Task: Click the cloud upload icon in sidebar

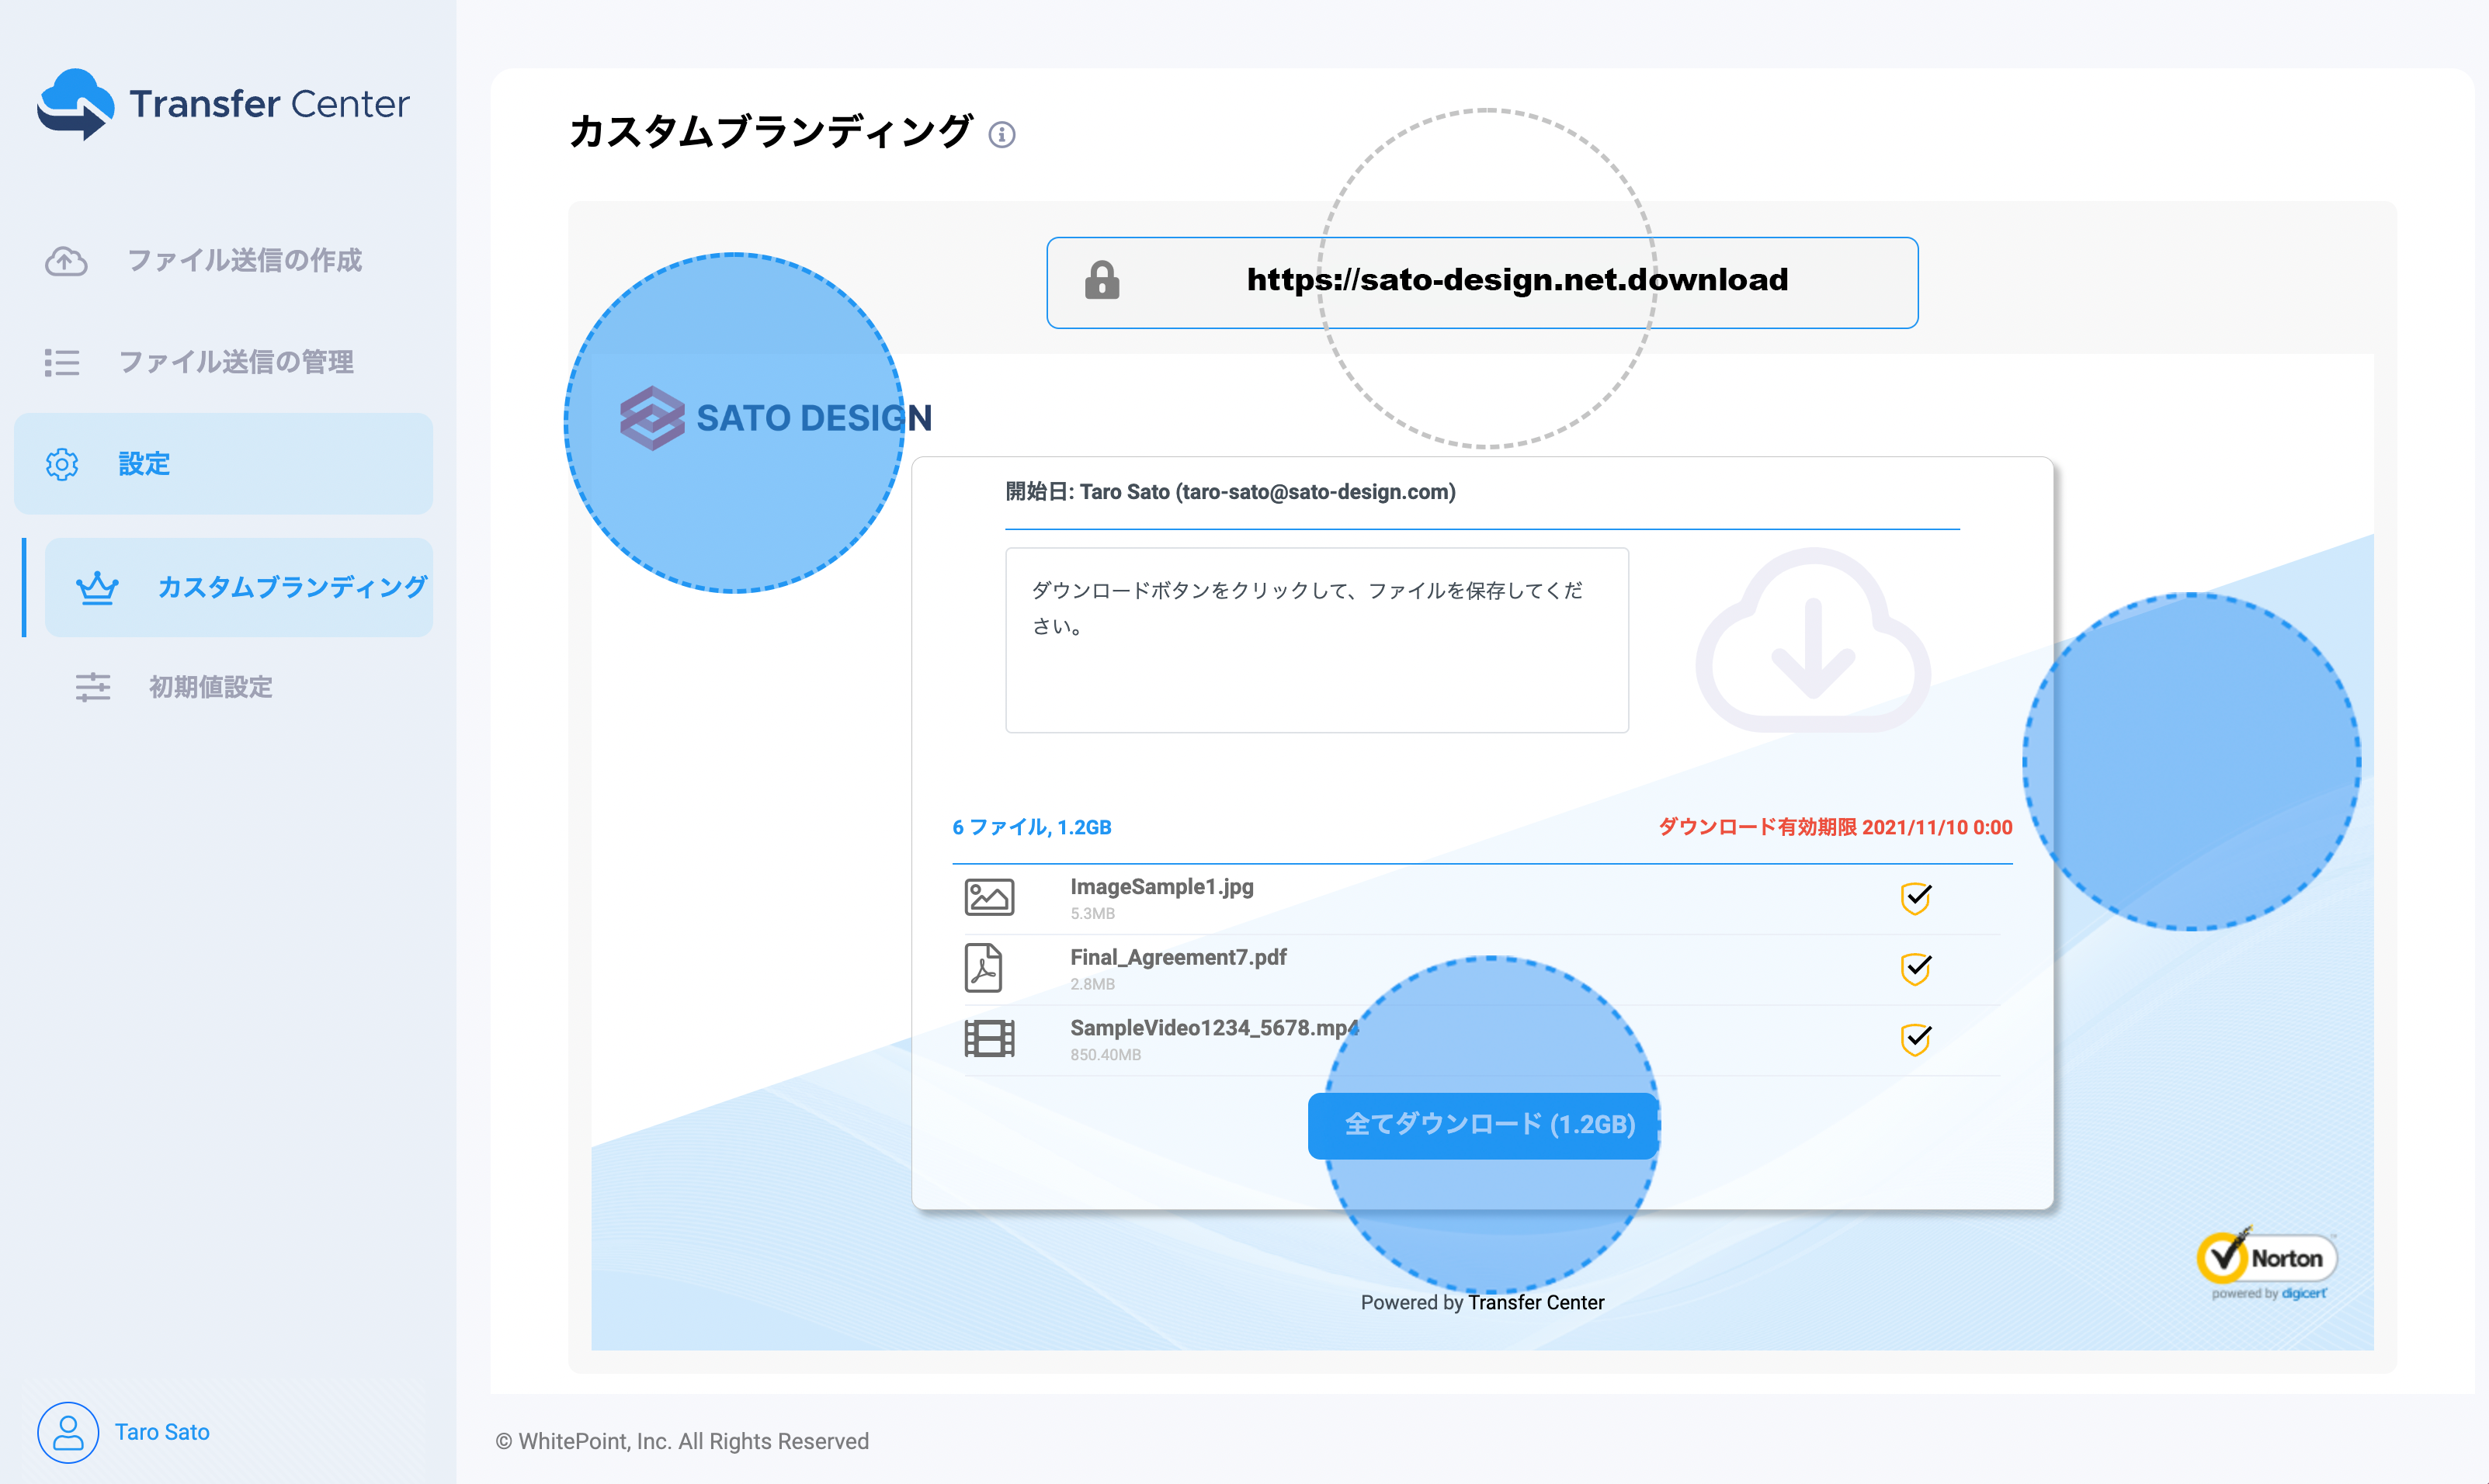Action: pos(66,261)
